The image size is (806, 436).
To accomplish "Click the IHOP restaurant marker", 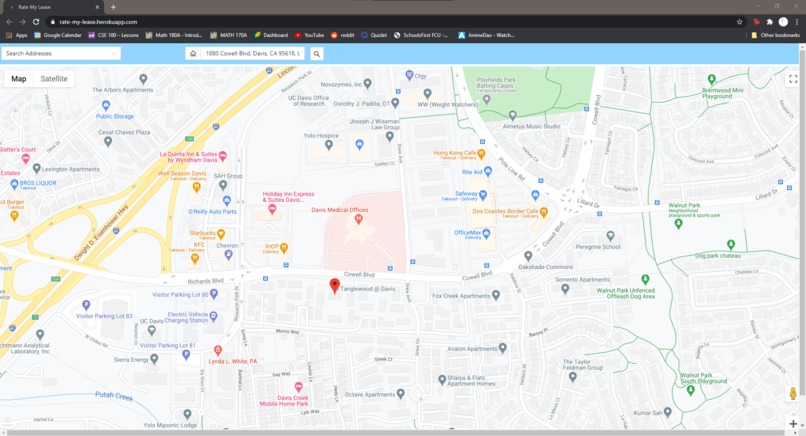I will [284, 248].
